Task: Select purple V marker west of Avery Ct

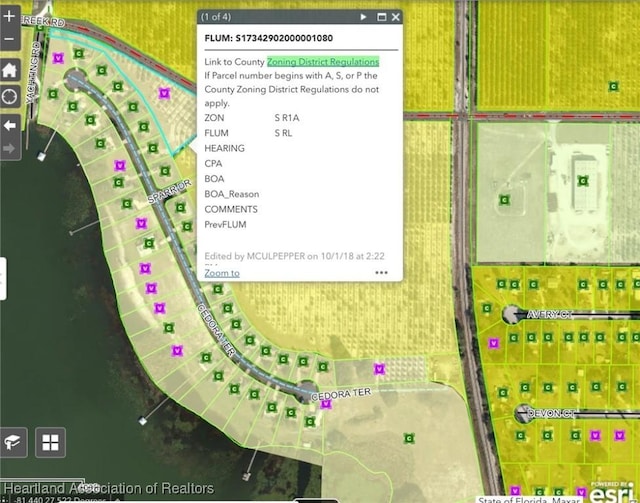Action: [x=494, y=343]
